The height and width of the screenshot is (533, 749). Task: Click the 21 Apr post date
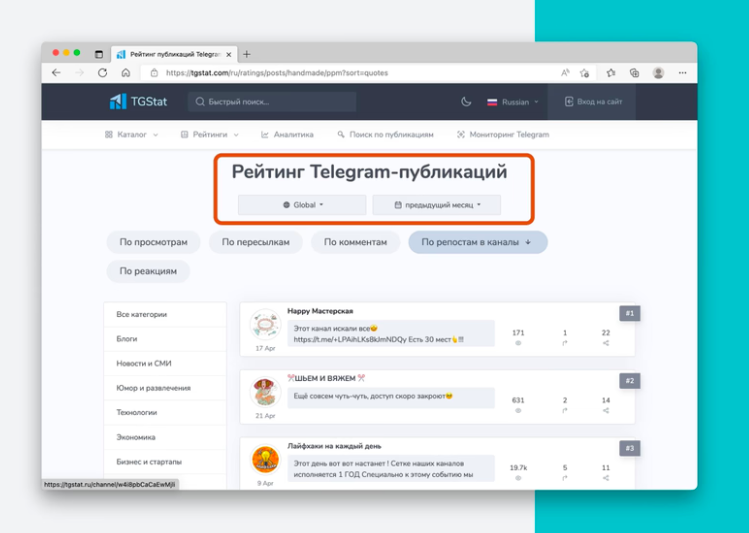pyautogui.click(x=265, y=416)
